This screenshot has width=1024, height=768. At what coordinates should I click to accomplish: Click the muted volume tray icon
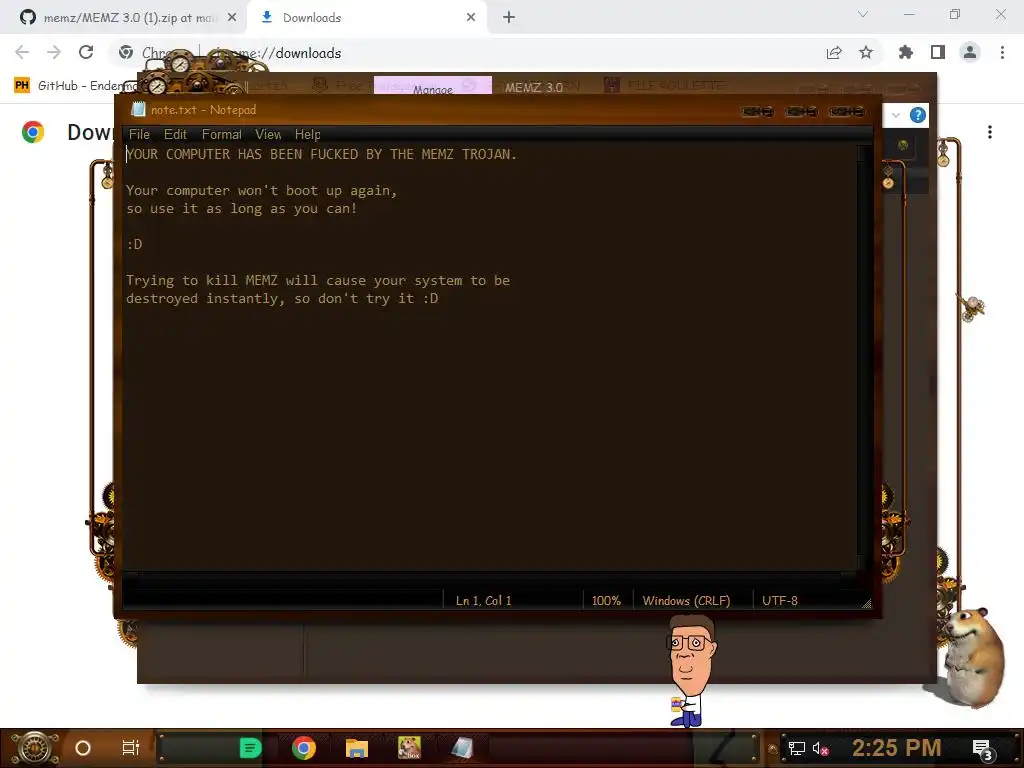pos(820,748)
